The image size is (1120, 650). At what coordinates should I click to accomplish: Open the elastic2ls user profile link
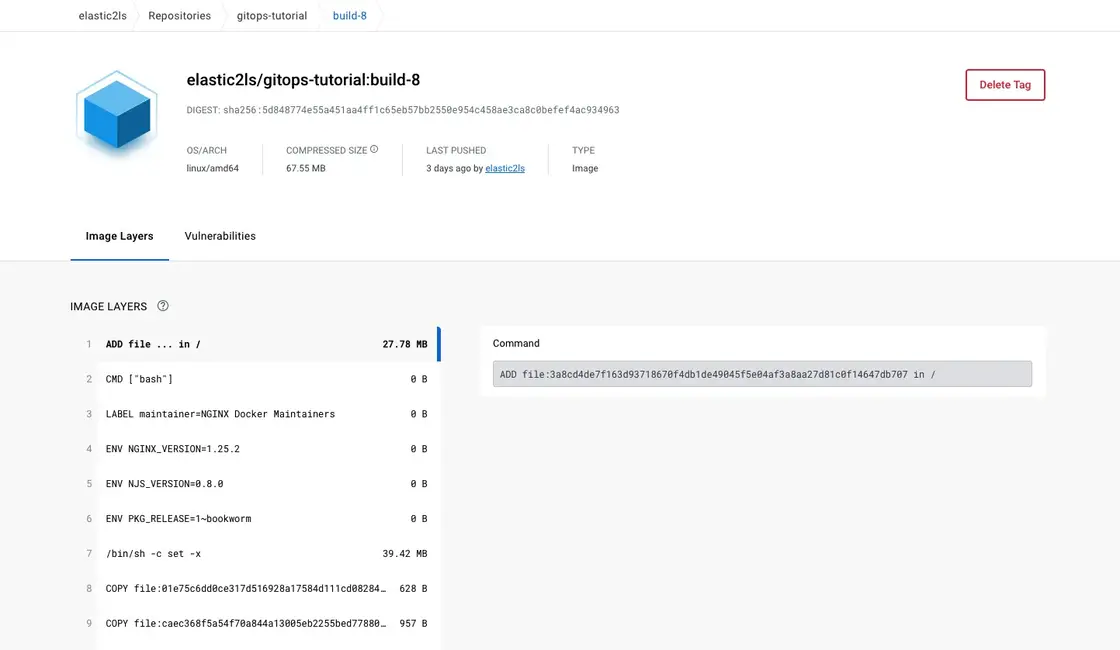point(504,168)
